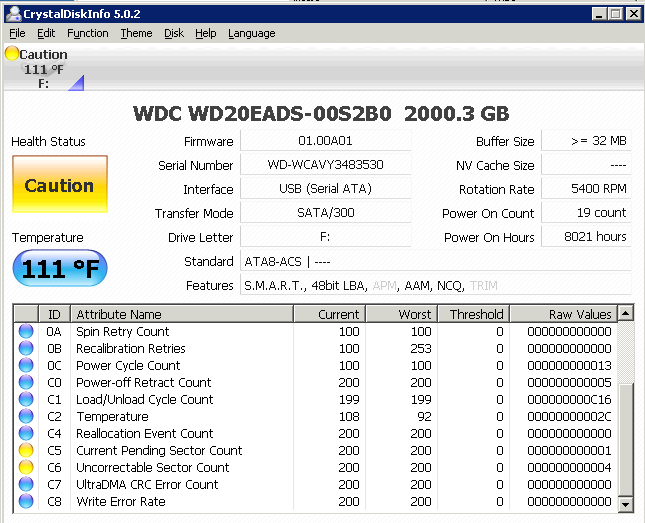Viewport: 645px width, 523px height.
Task: Click the empty NV Cache Size field
Action: [586, 165]
